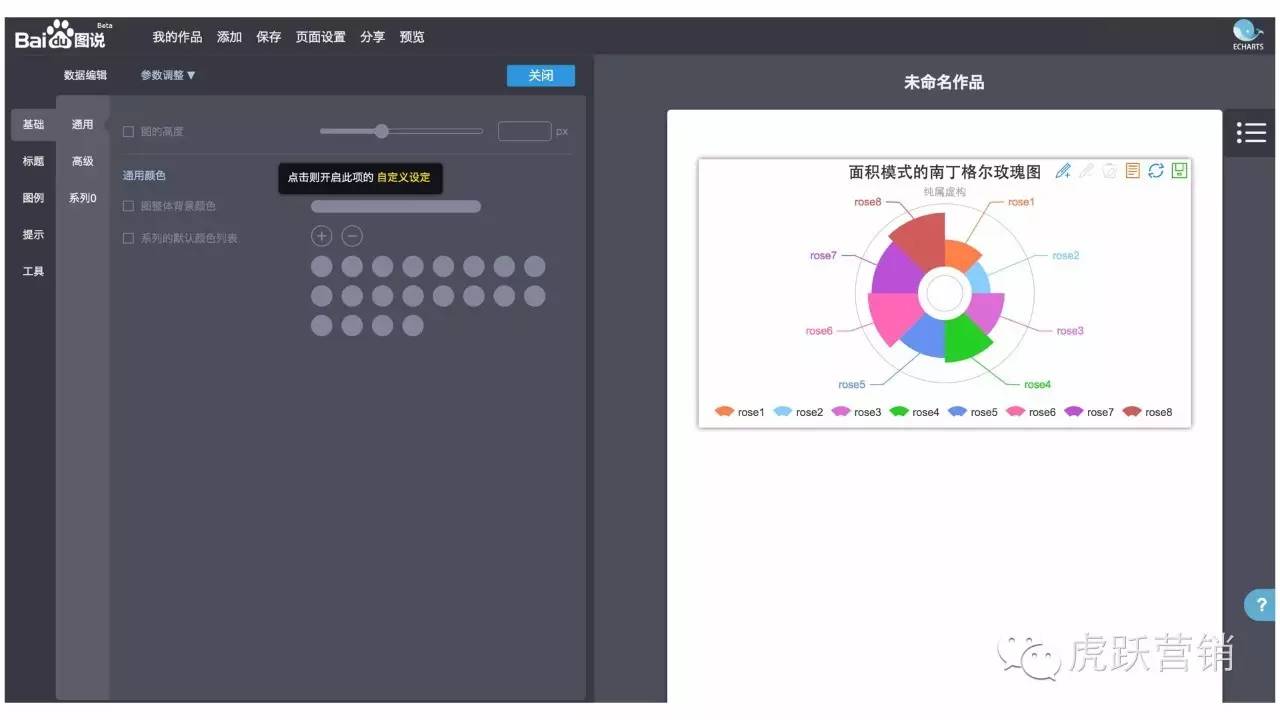1280x720 pixels.
Task: Click the greyed mark-clear icon on chart
Action: [x=1109, y=171]
